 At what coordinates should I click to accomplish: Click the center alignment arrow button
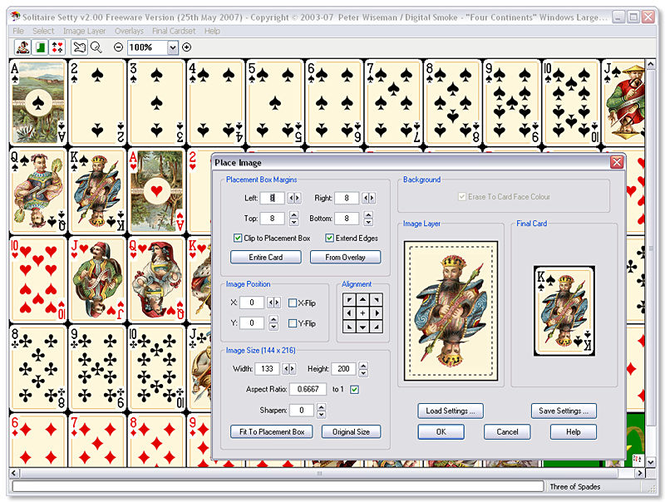point(362,313)
